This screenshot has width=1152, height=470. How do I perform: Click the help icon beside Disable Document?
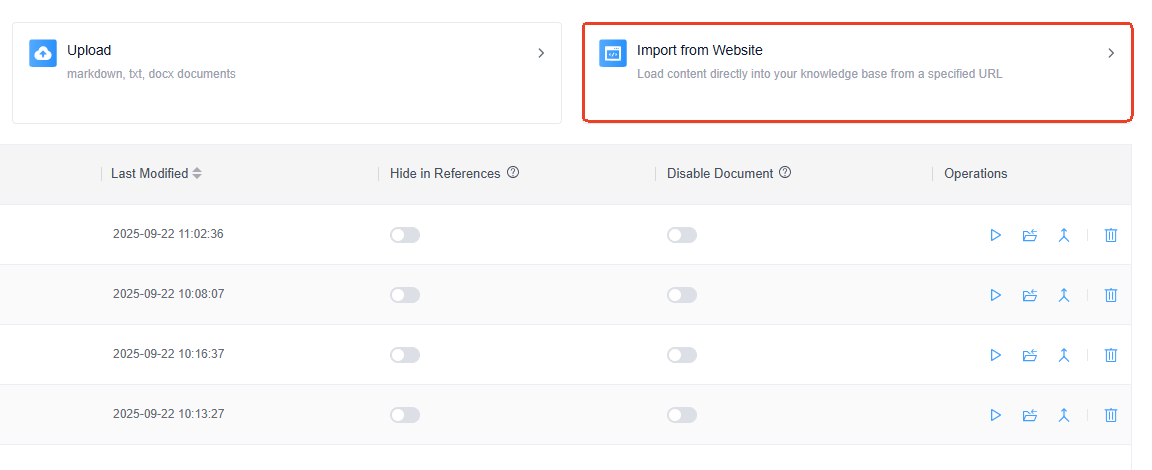(785, 173)
